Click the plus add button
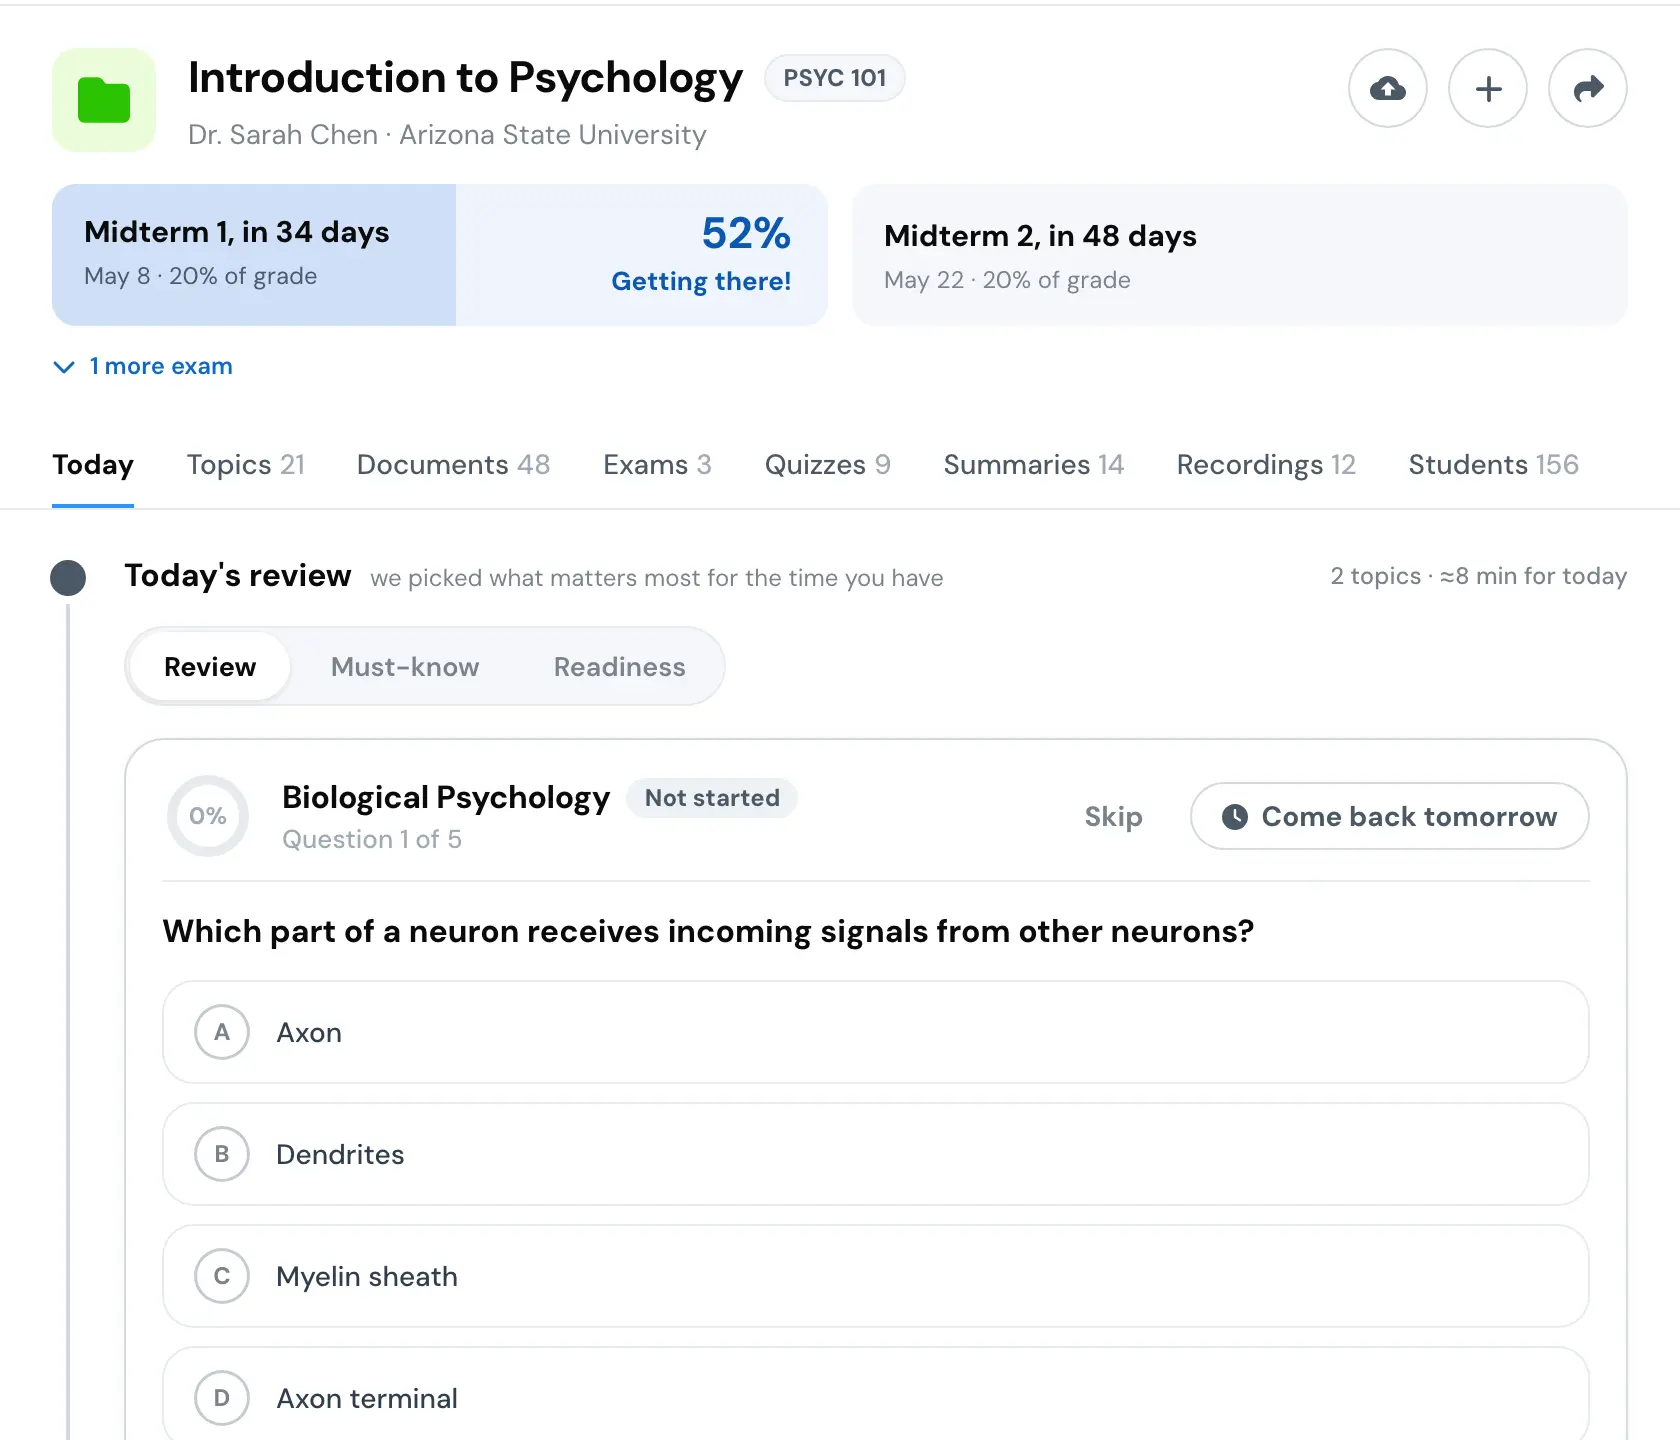This screenshot has width=1680, height=1440. tap(1488, 89)
